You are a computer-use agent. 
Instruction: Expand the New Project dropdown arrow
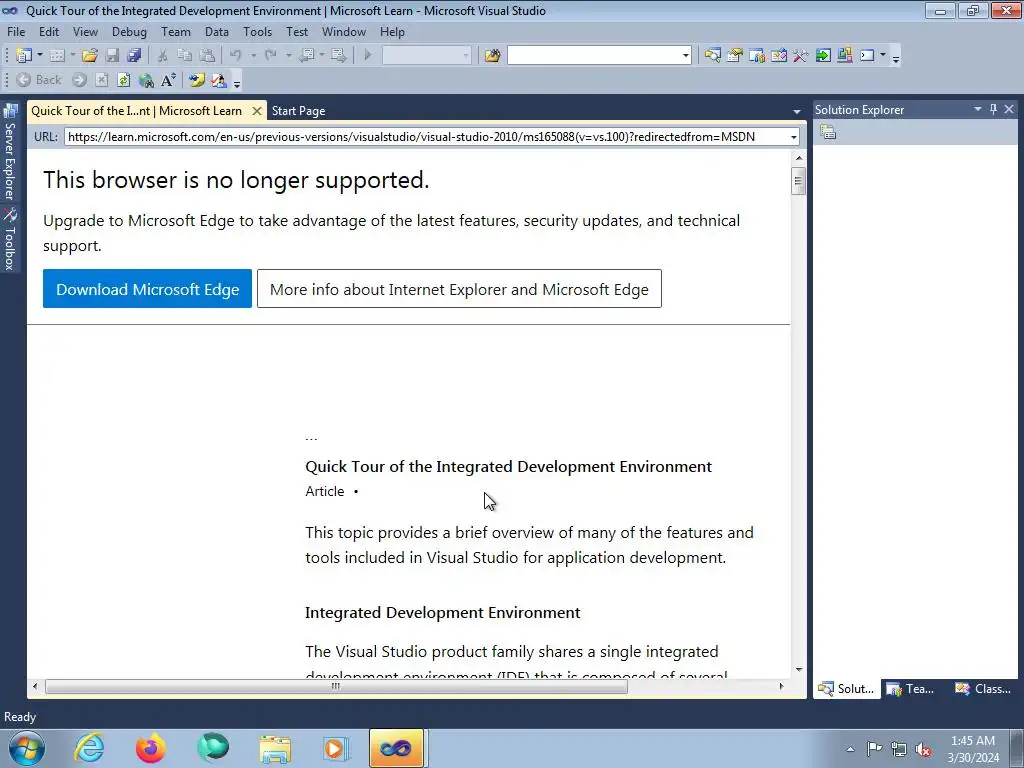point(40,56)
